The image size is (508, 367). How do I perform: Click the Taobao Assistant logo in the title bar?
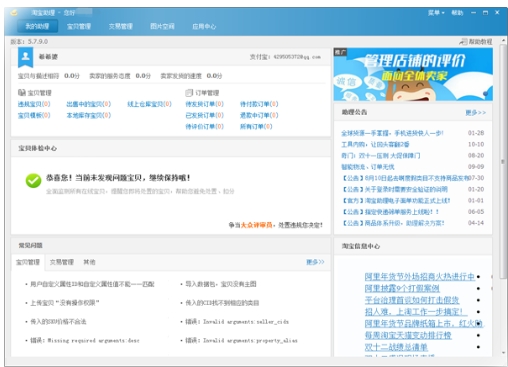(14, 13)
